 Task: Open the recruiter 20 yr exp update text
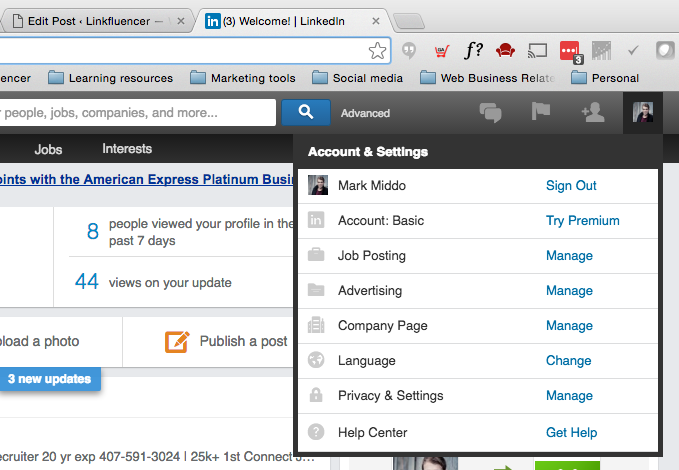157,457
